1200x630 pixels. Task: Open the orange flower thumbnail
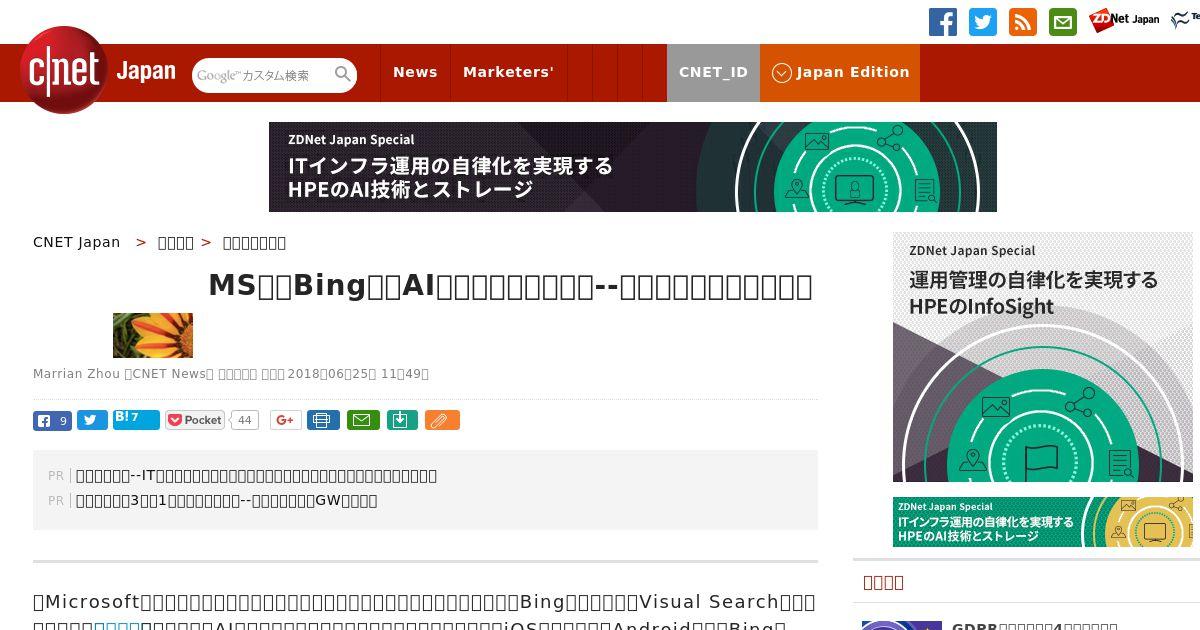(x=153, y=335)
